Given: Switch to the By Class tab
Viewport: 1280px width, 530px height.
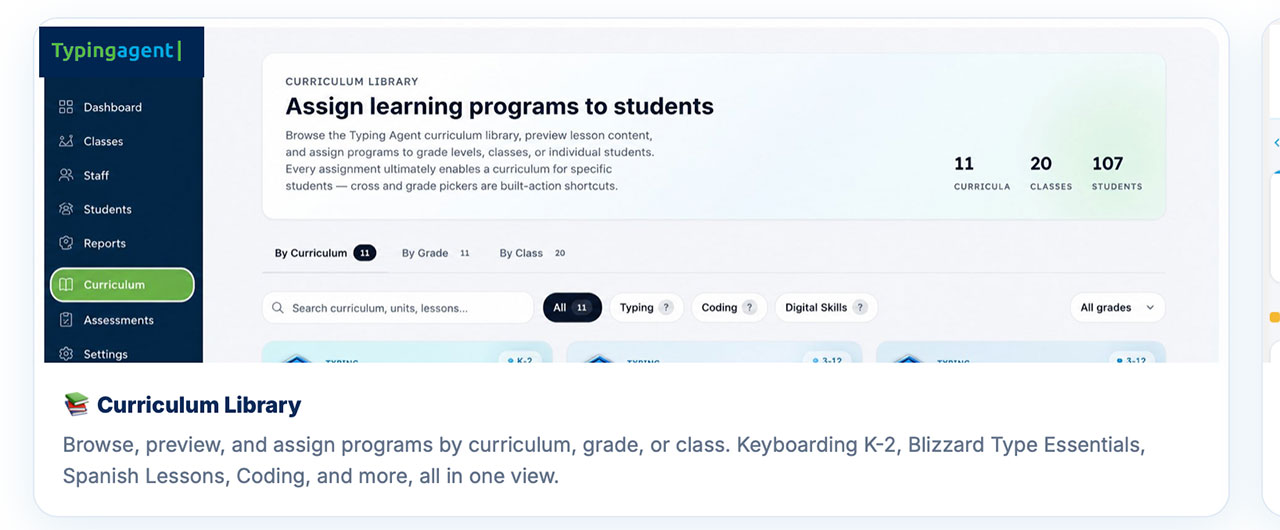Looking at the screenshot, I should (x=533, y=253).
